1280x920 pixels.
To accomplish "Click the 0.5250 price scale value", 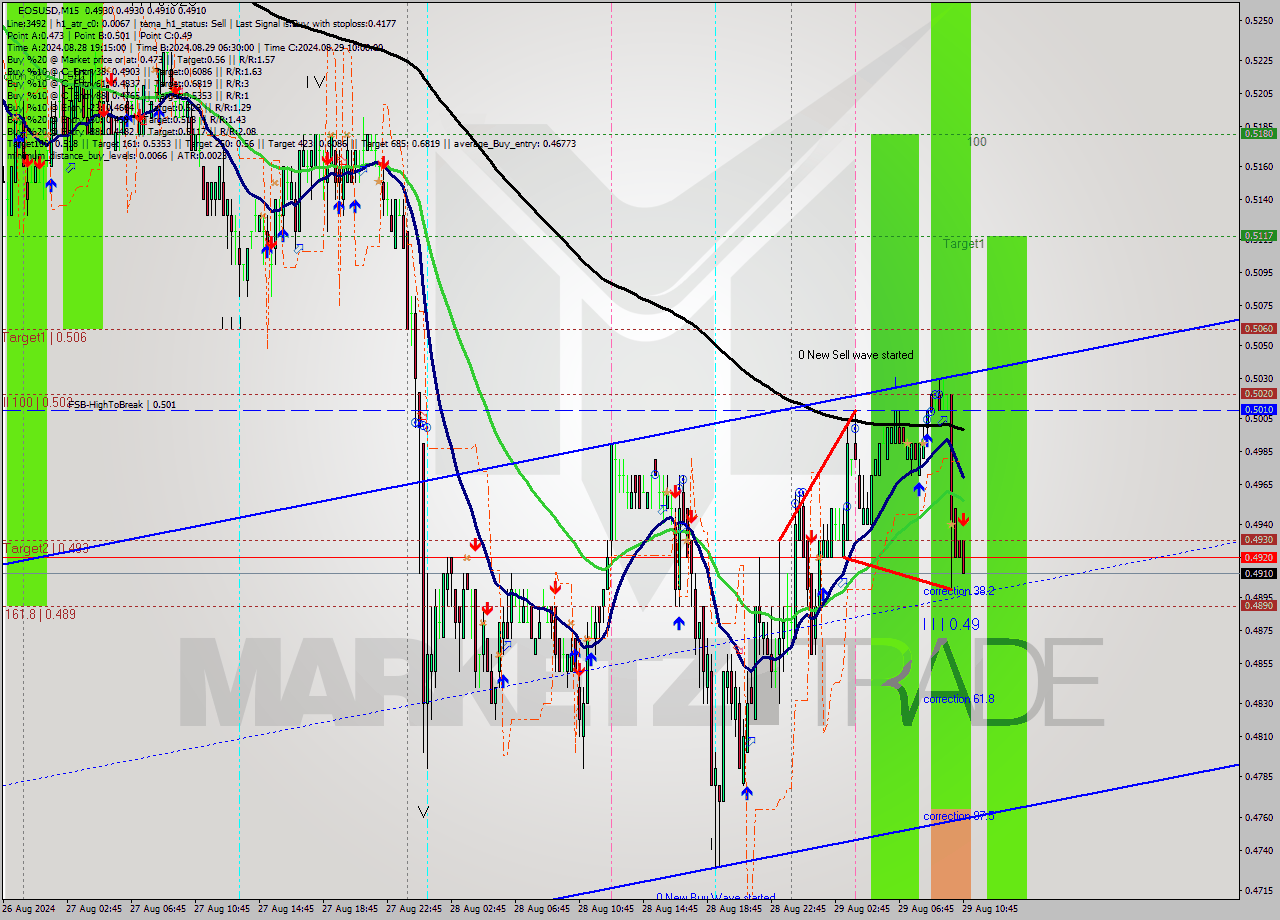I will coord(1258,20).
